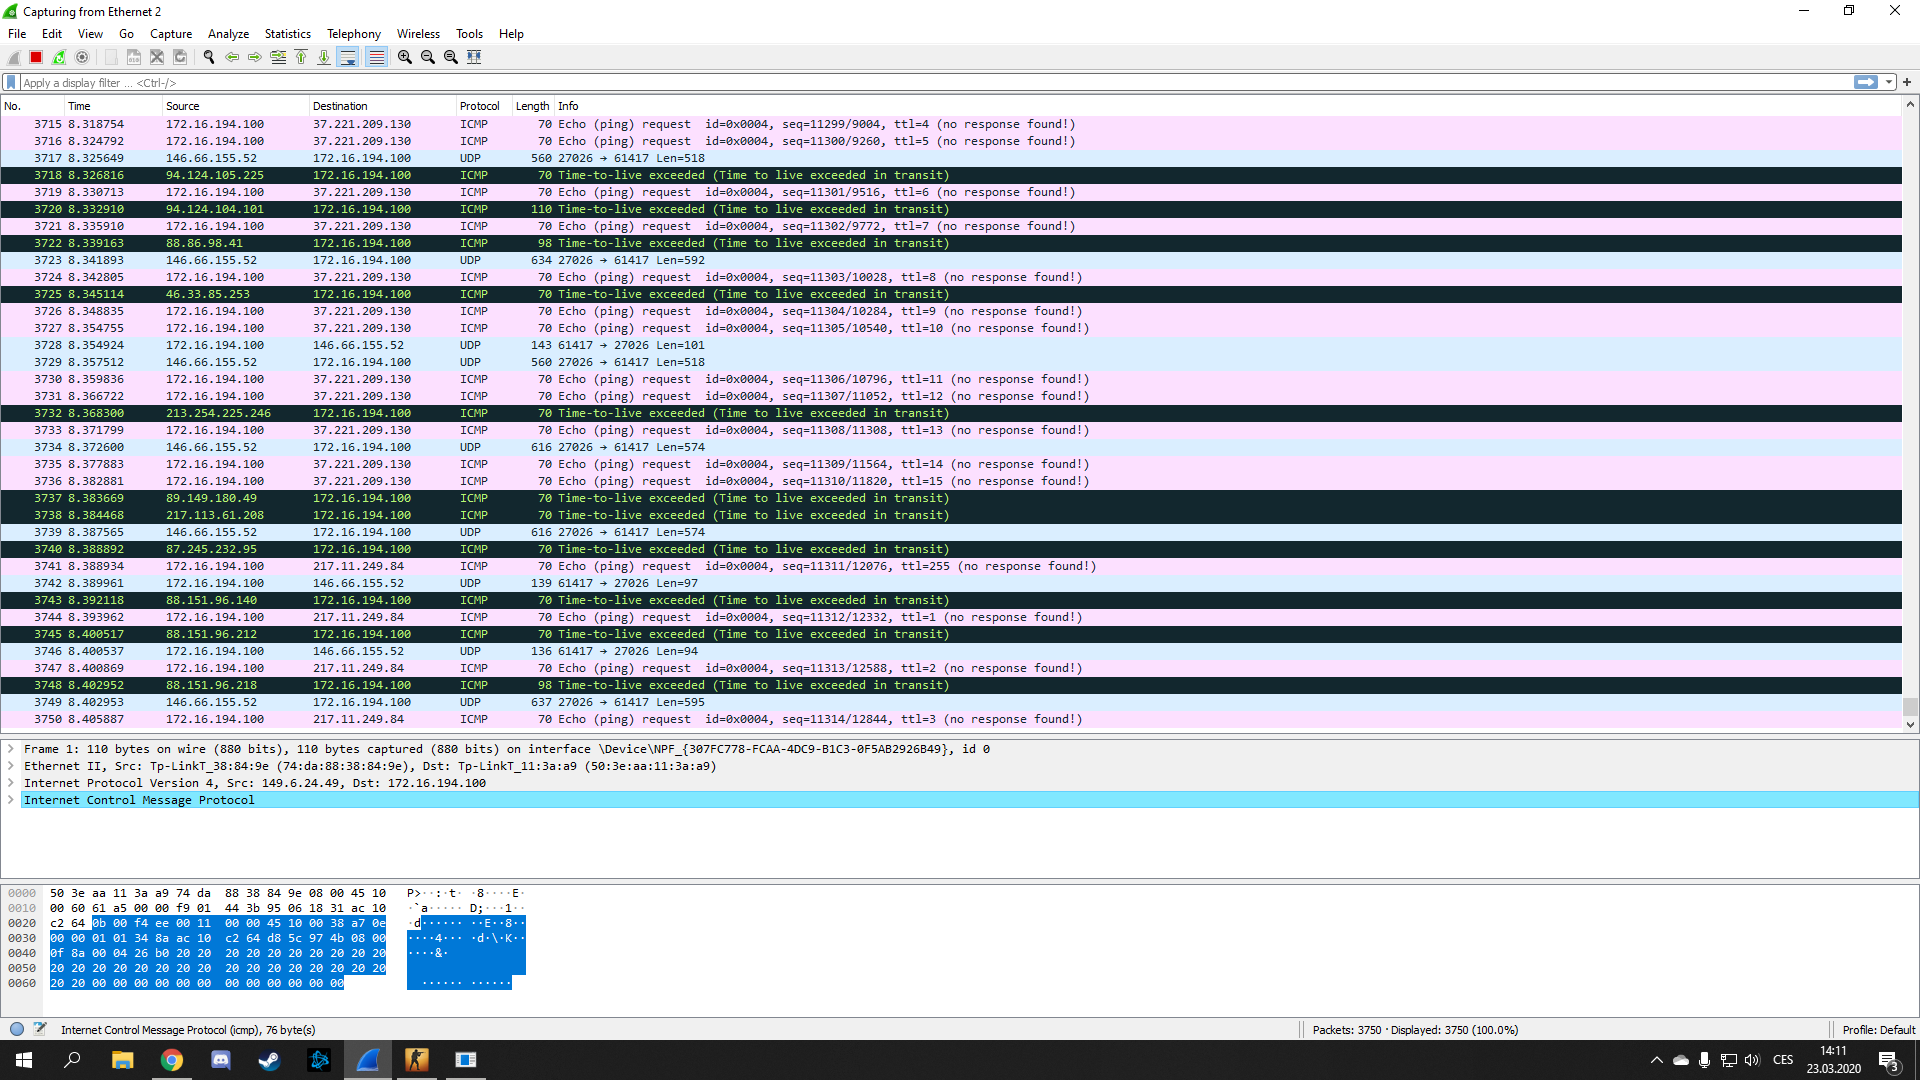1920x1080 pixels.
Task: Click the Find packet magnifier icon
Action: click(x=209, y=57)
